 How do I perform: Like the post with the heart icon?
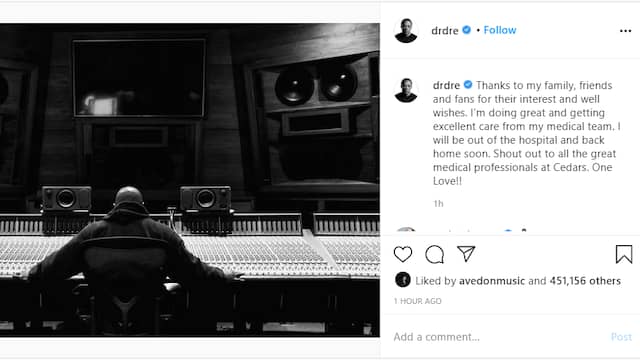click(x=403, y=254)
